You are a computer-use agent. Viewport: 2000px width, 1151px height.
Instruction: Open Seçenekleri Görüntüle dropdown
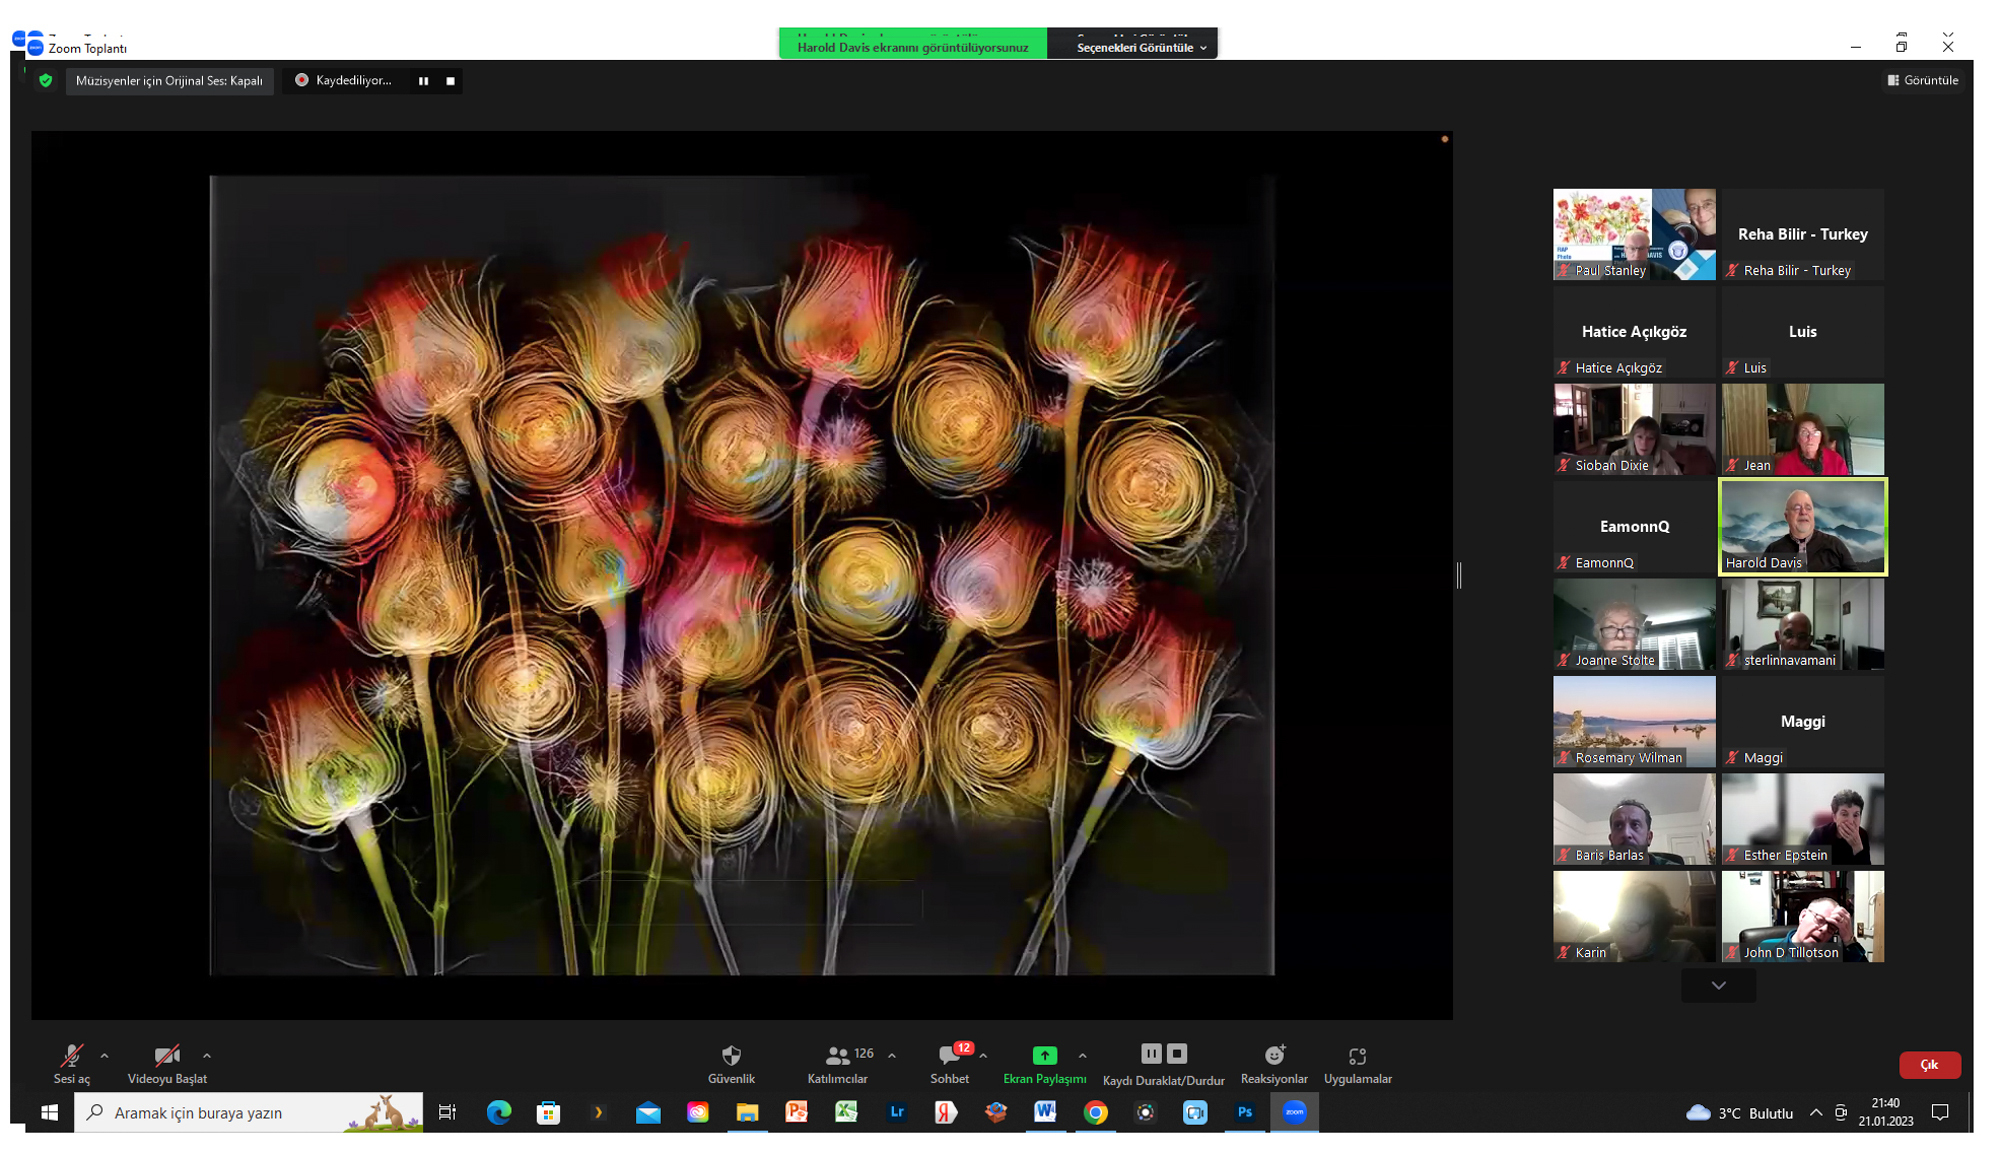tap(1141, 47)
